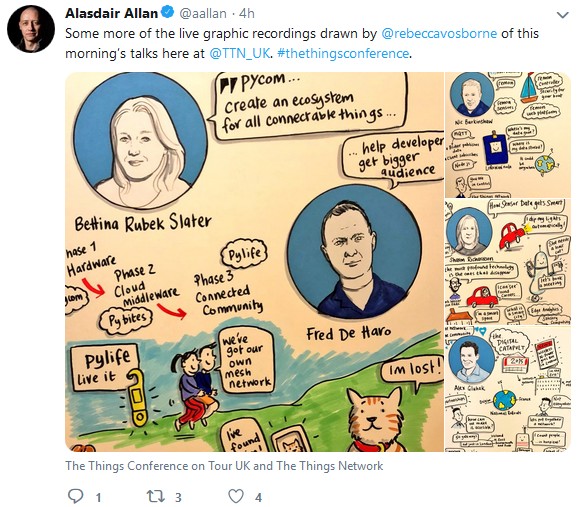Viewport: 583px width, 507px height.
Task: Click the reply count number 1
Action: tap(99, 497)
